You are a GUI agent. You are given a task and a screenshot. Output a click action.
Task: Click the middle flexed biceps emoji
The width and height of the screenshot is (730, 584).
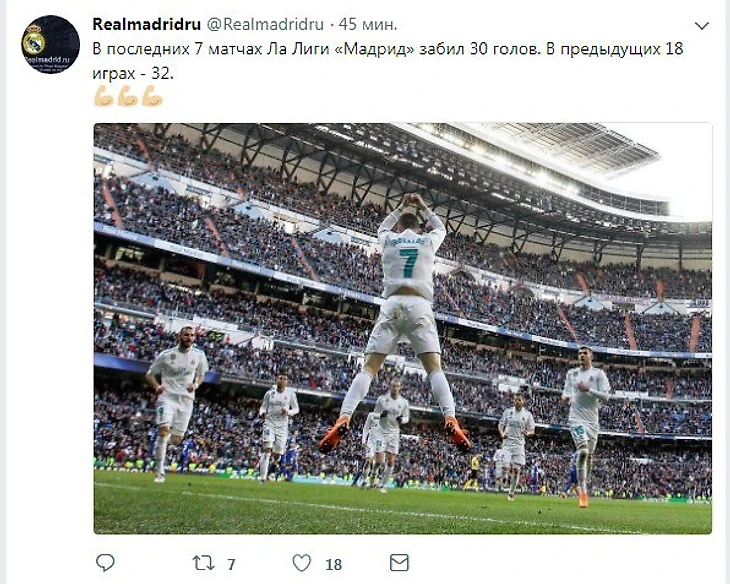coord(128,96)
